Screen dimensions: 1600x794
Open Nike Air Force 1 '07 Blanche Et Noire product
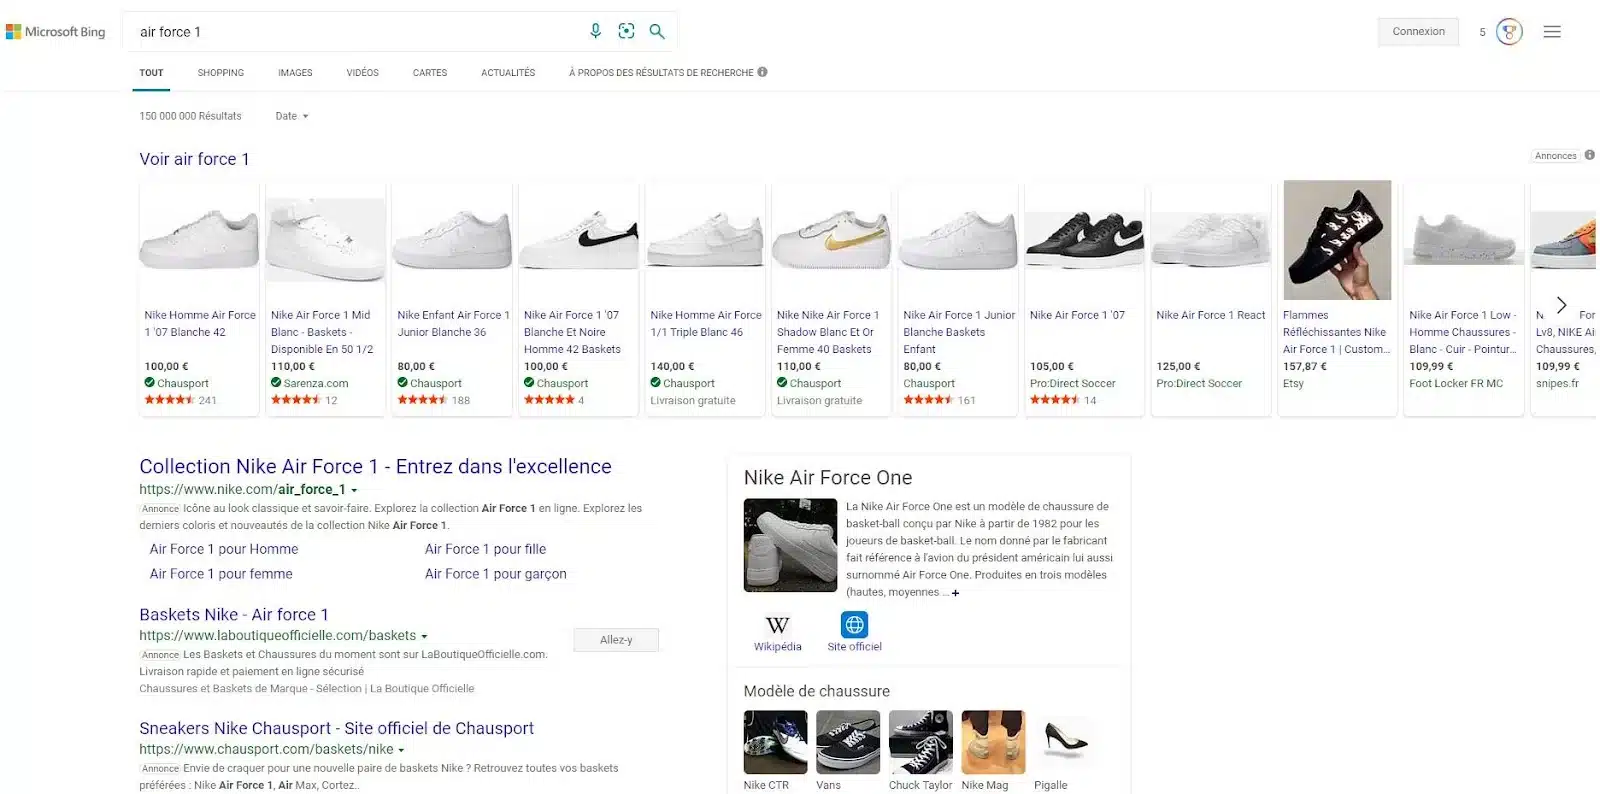click(x=578, y=298)
